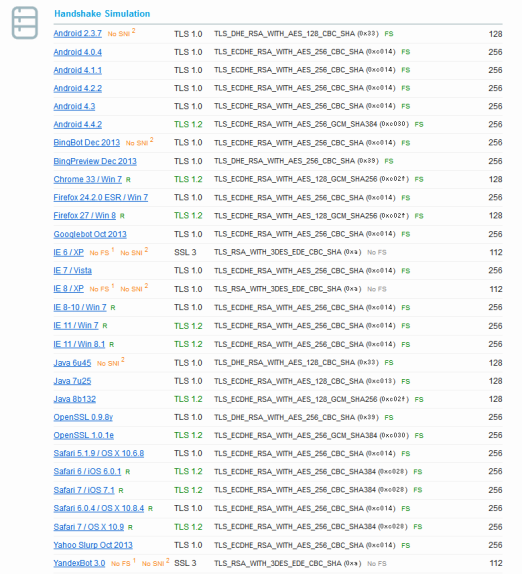The width and height of the screenshot is (522, 574).
Task: Click the 112 key size in the IE 8 / XP row
Action: 496,289
